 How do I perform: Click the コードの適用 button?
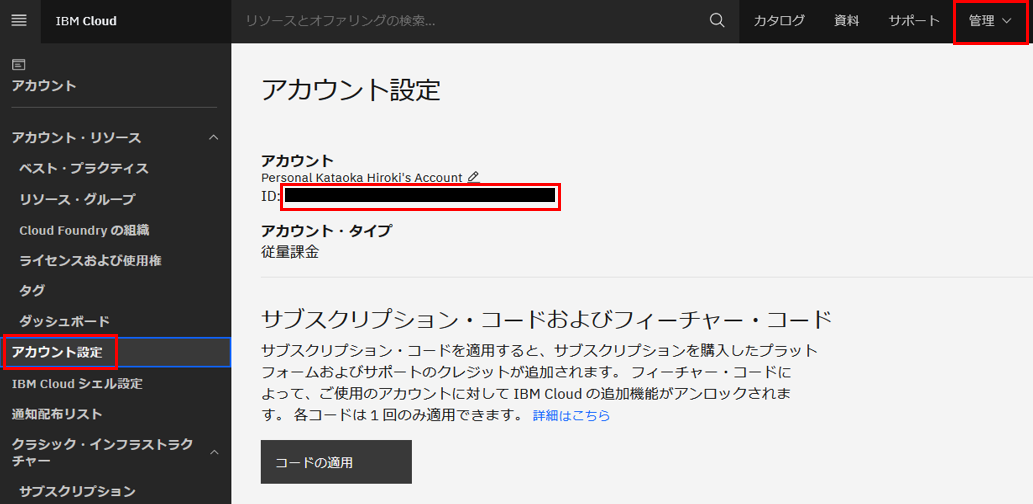coord(336,462)
